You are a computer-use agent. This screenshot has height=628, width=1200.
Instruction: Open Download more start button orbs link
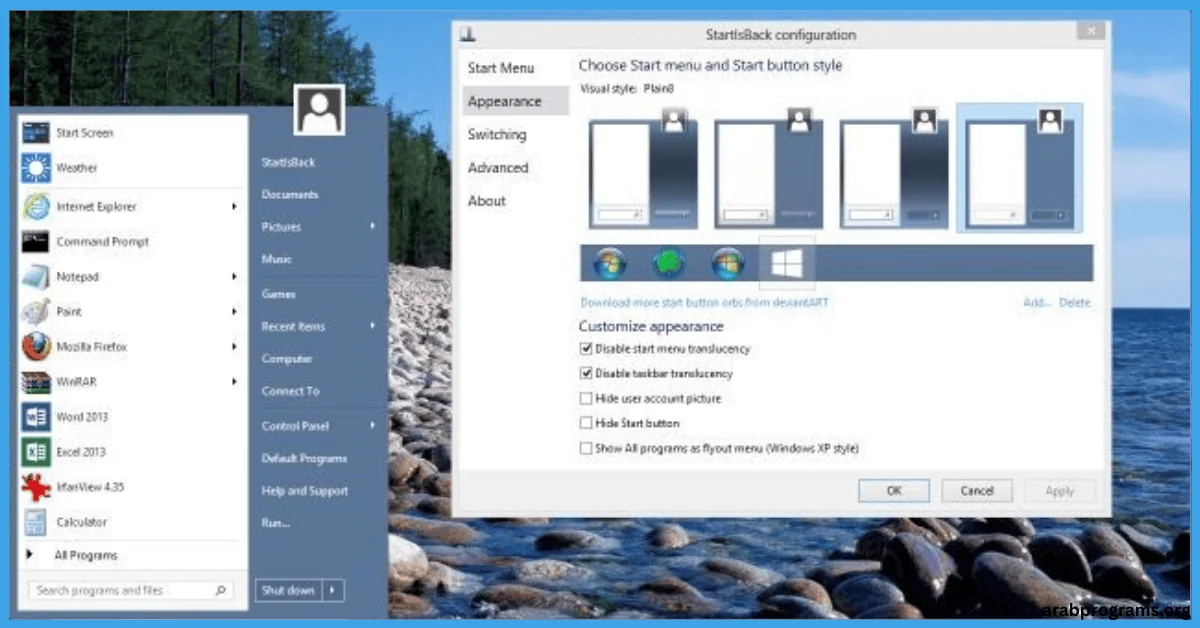click(704, 302)
